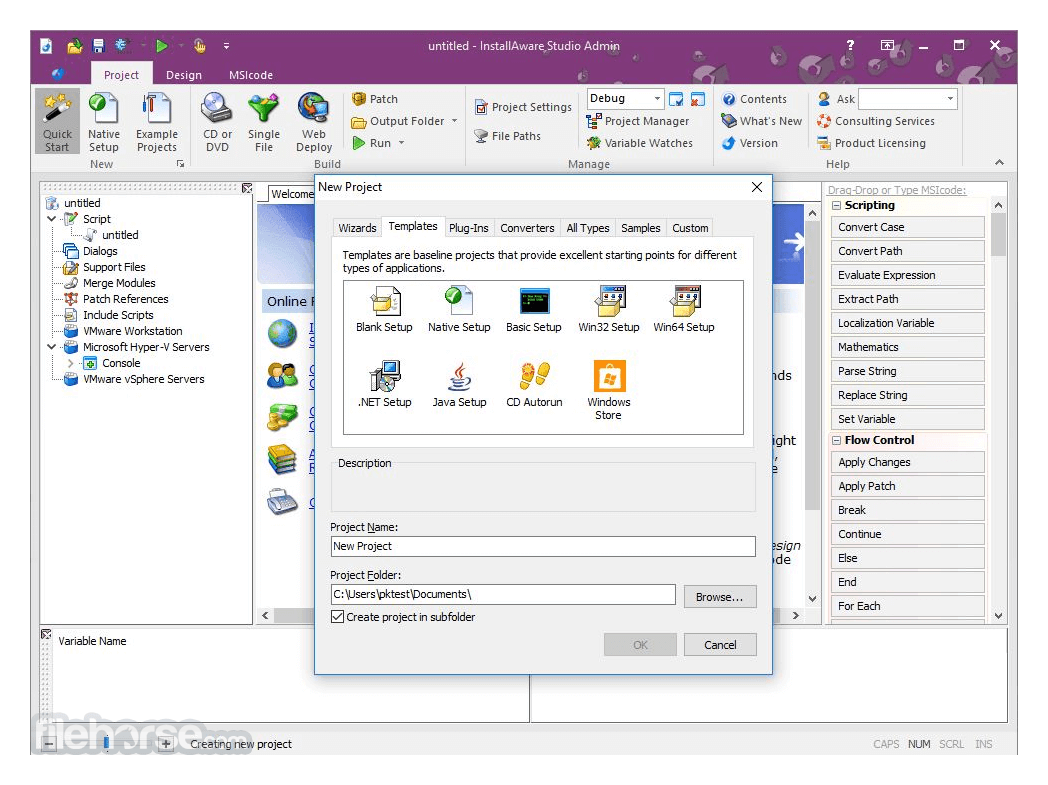Click the For Each command
The width and height of the screenshot is (1048, 785).
click(x=908, y=606)
